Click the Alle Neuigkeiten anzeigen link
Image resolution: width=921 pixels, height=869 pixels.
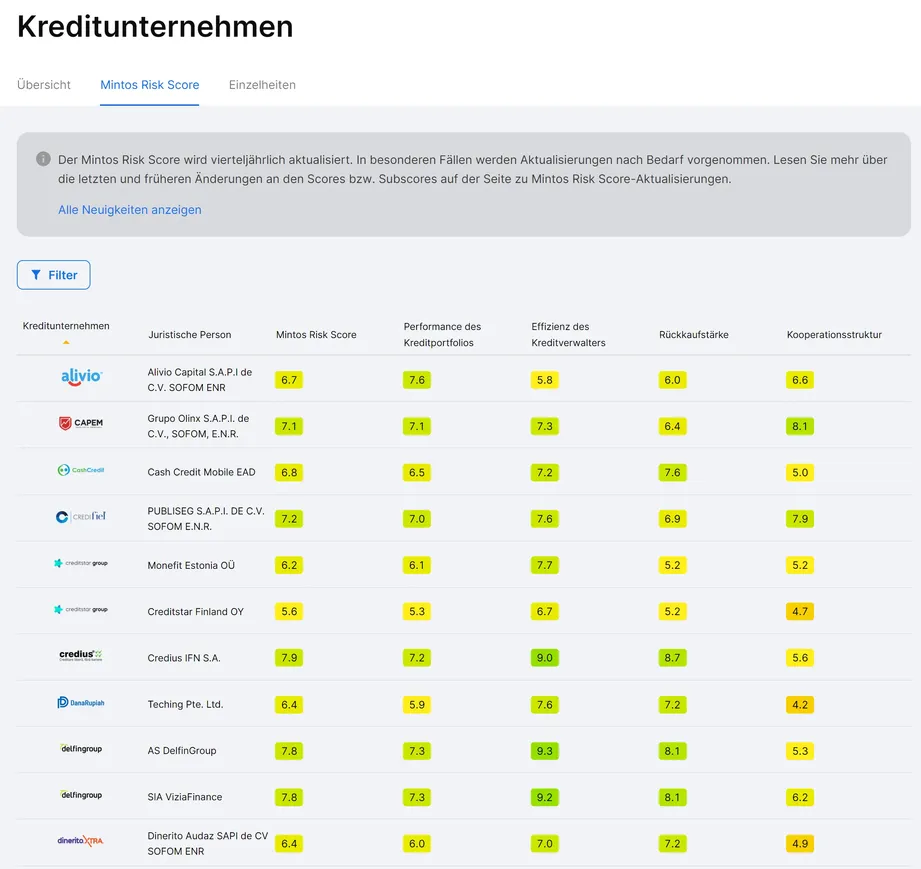(x=130, y=210)
